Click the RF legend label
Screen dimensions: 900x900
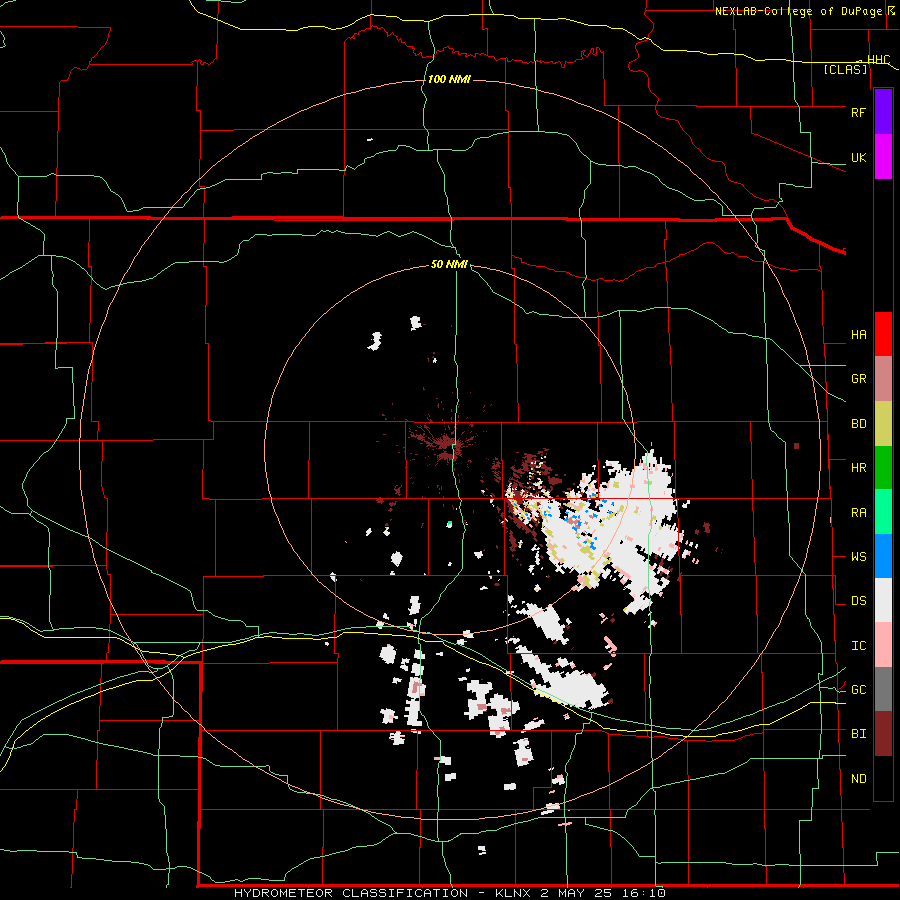(x=858, y=112)
